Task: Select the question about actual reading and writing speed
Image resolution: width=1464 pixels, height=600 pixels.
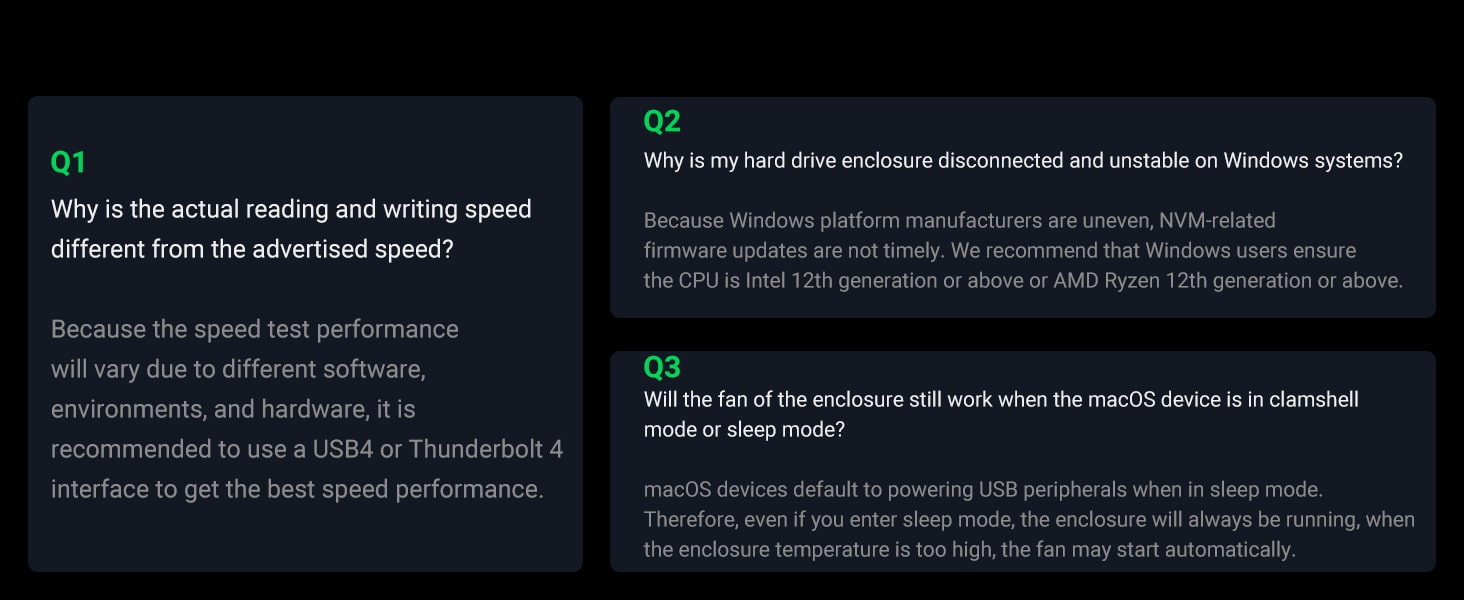Action: [291, 229]
